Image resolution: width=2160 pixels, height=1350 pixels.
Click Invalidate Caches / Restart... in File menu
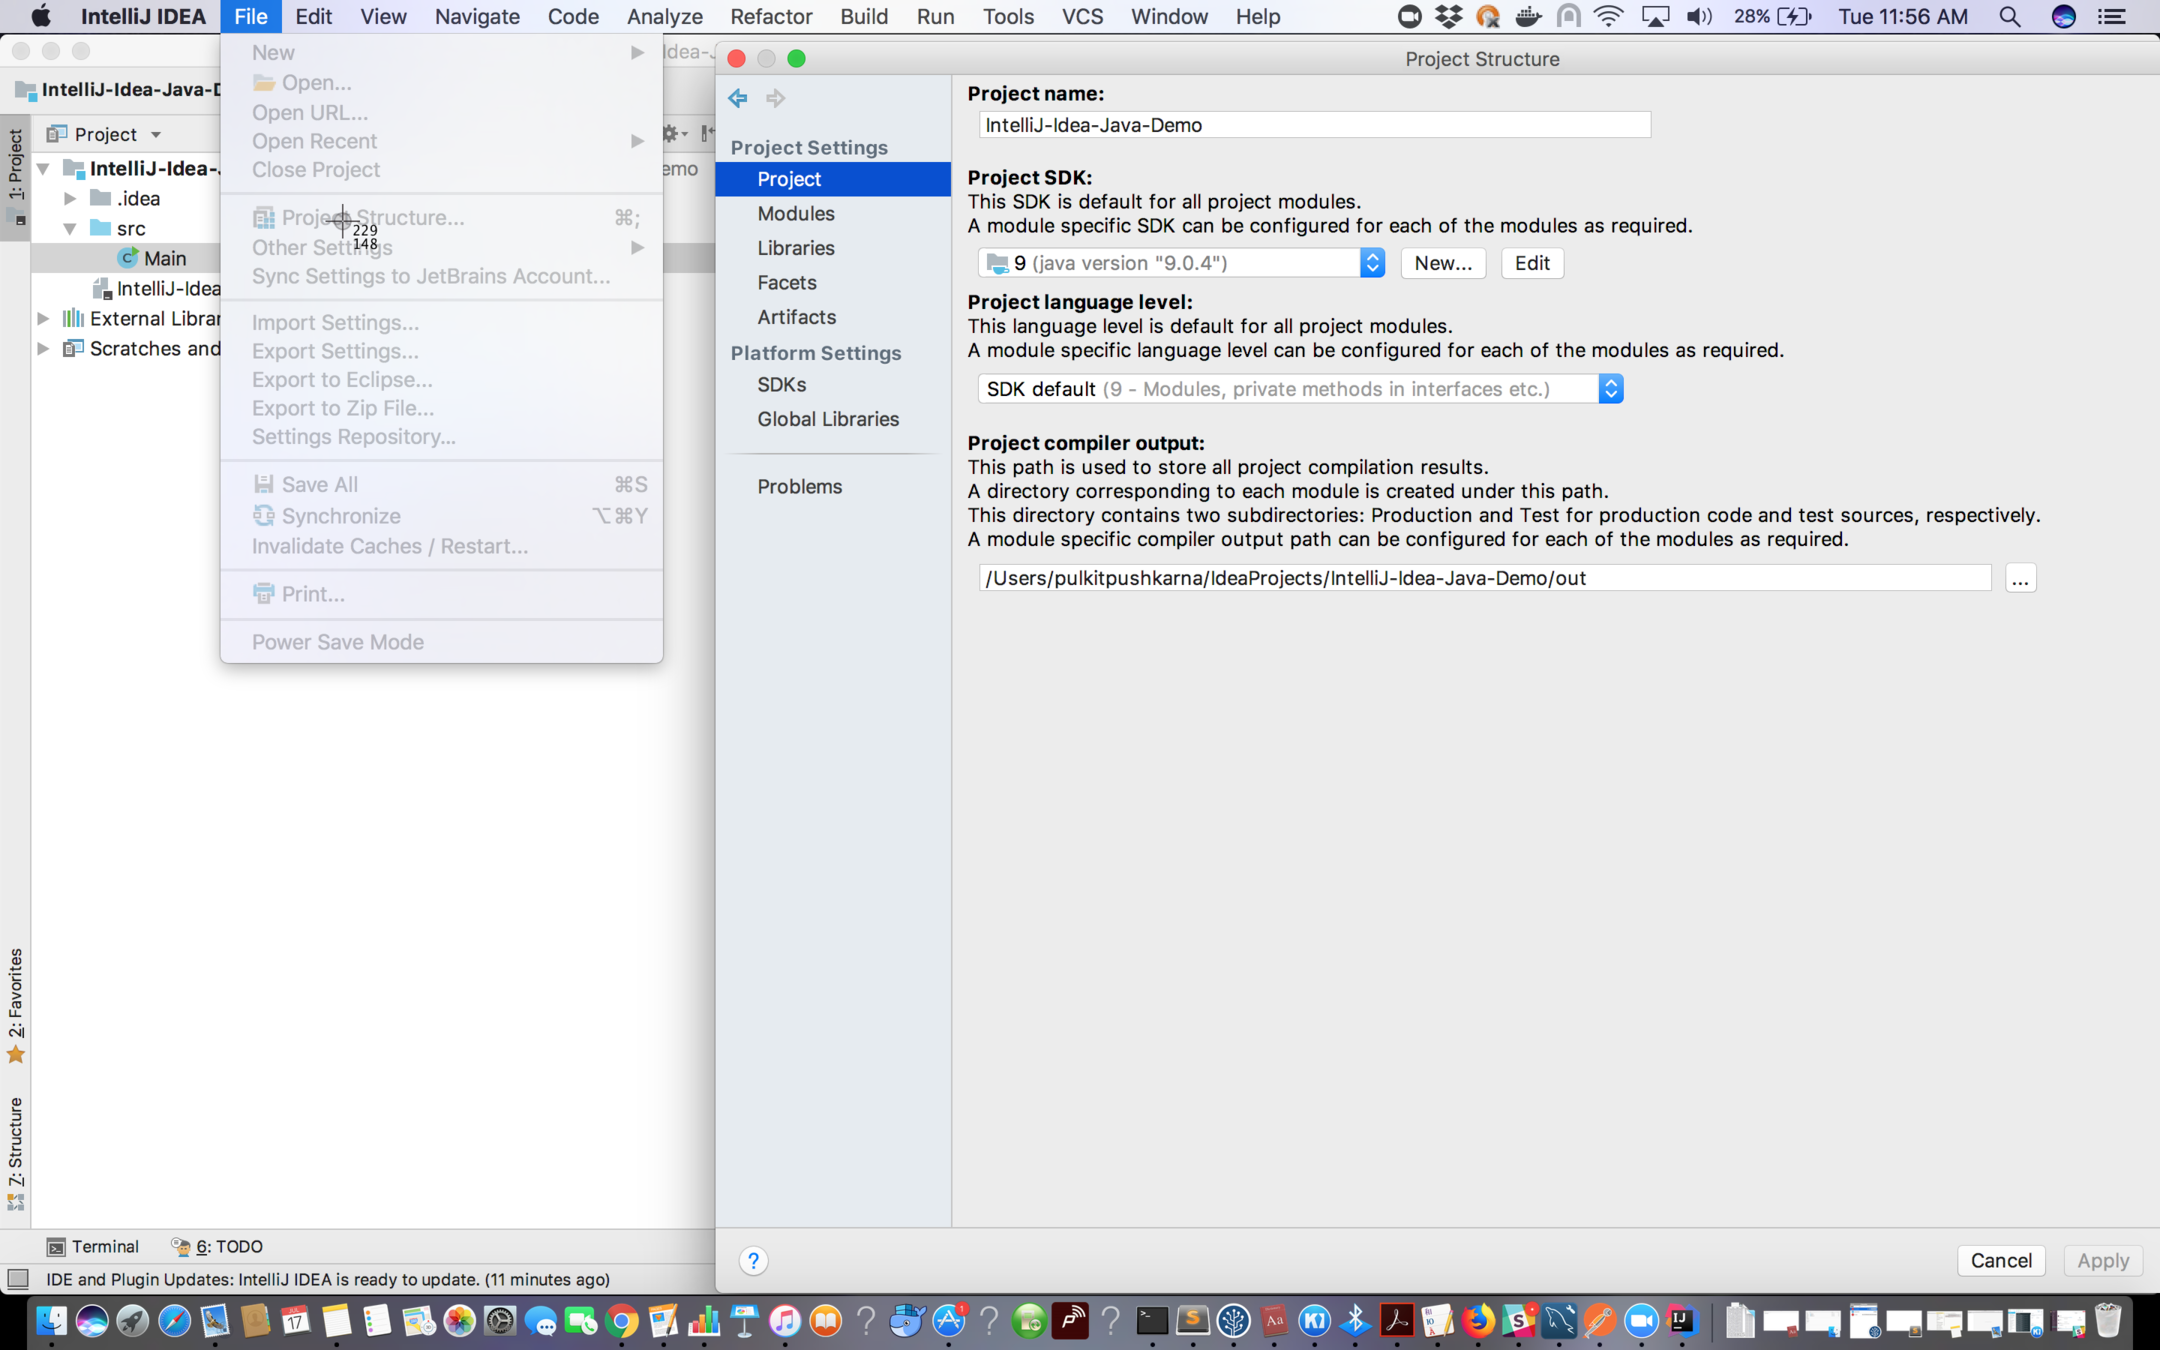pos(441,546)
